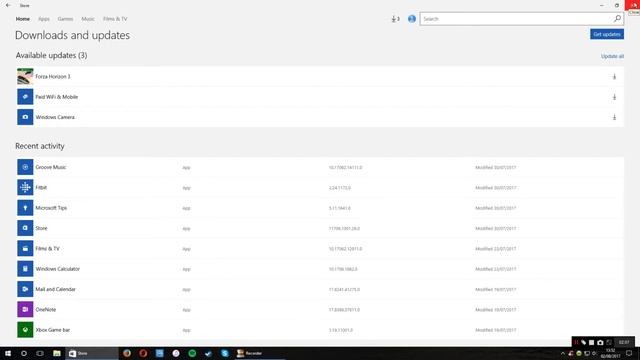The image size is (640, 360).
Task: Select the OneNote entry name
Action: tap(46, 309)
